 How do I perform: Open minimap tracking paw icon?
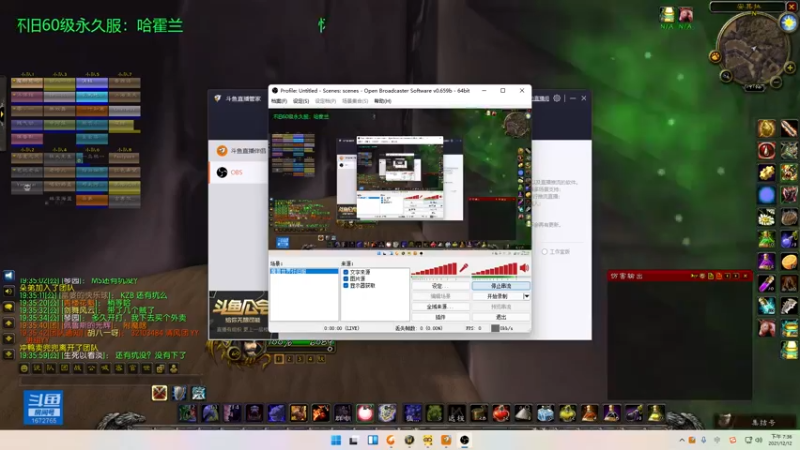click(x=715, y=57)
